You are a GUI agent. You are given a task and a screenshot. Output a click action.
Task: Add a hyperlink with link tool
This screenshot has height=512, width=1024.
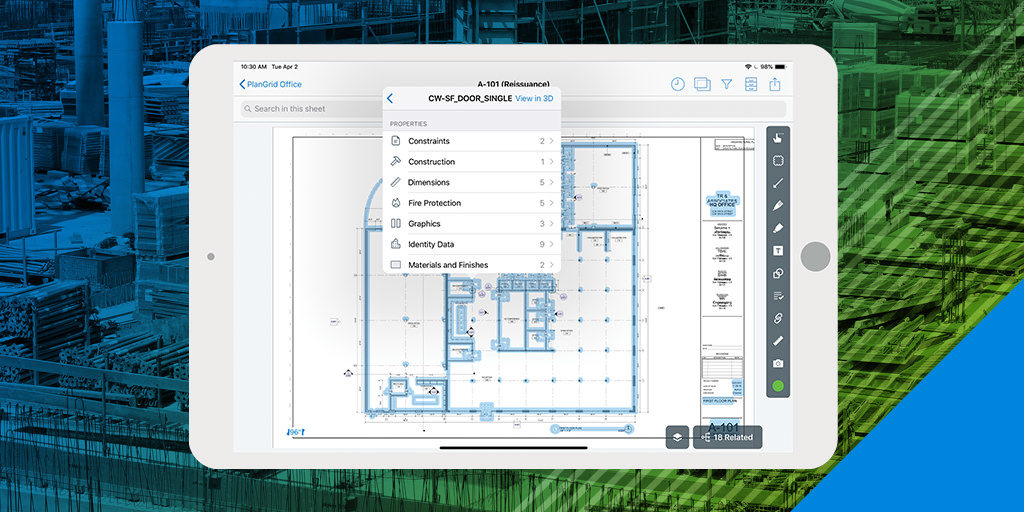[778, 319]
